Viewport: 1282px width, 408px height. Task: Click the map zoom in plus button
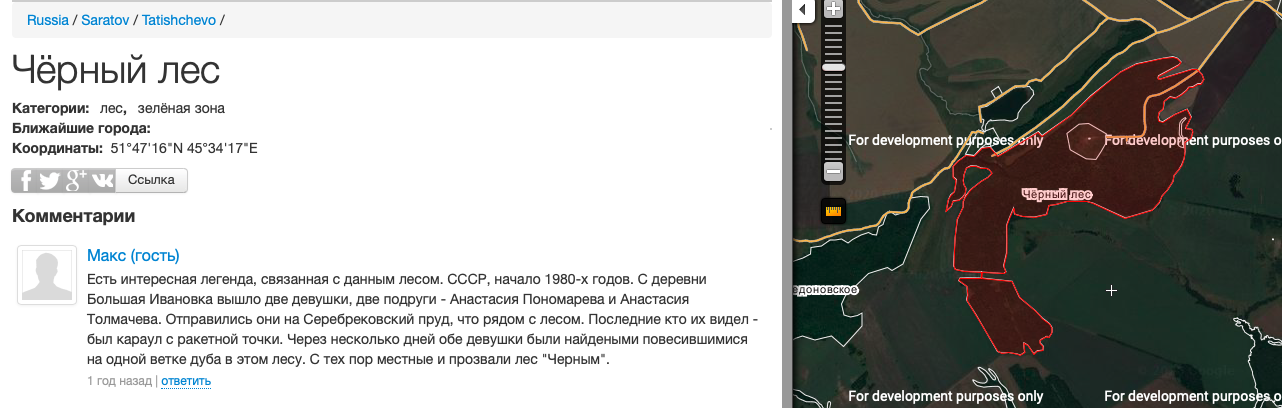[x=834, y=9]
